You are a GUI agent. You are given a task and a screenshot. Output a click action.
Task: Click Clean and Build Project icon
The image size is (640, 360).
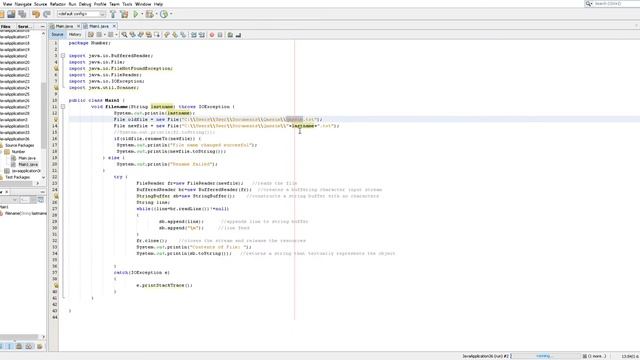pyautogui.click(x=124, y=14)
